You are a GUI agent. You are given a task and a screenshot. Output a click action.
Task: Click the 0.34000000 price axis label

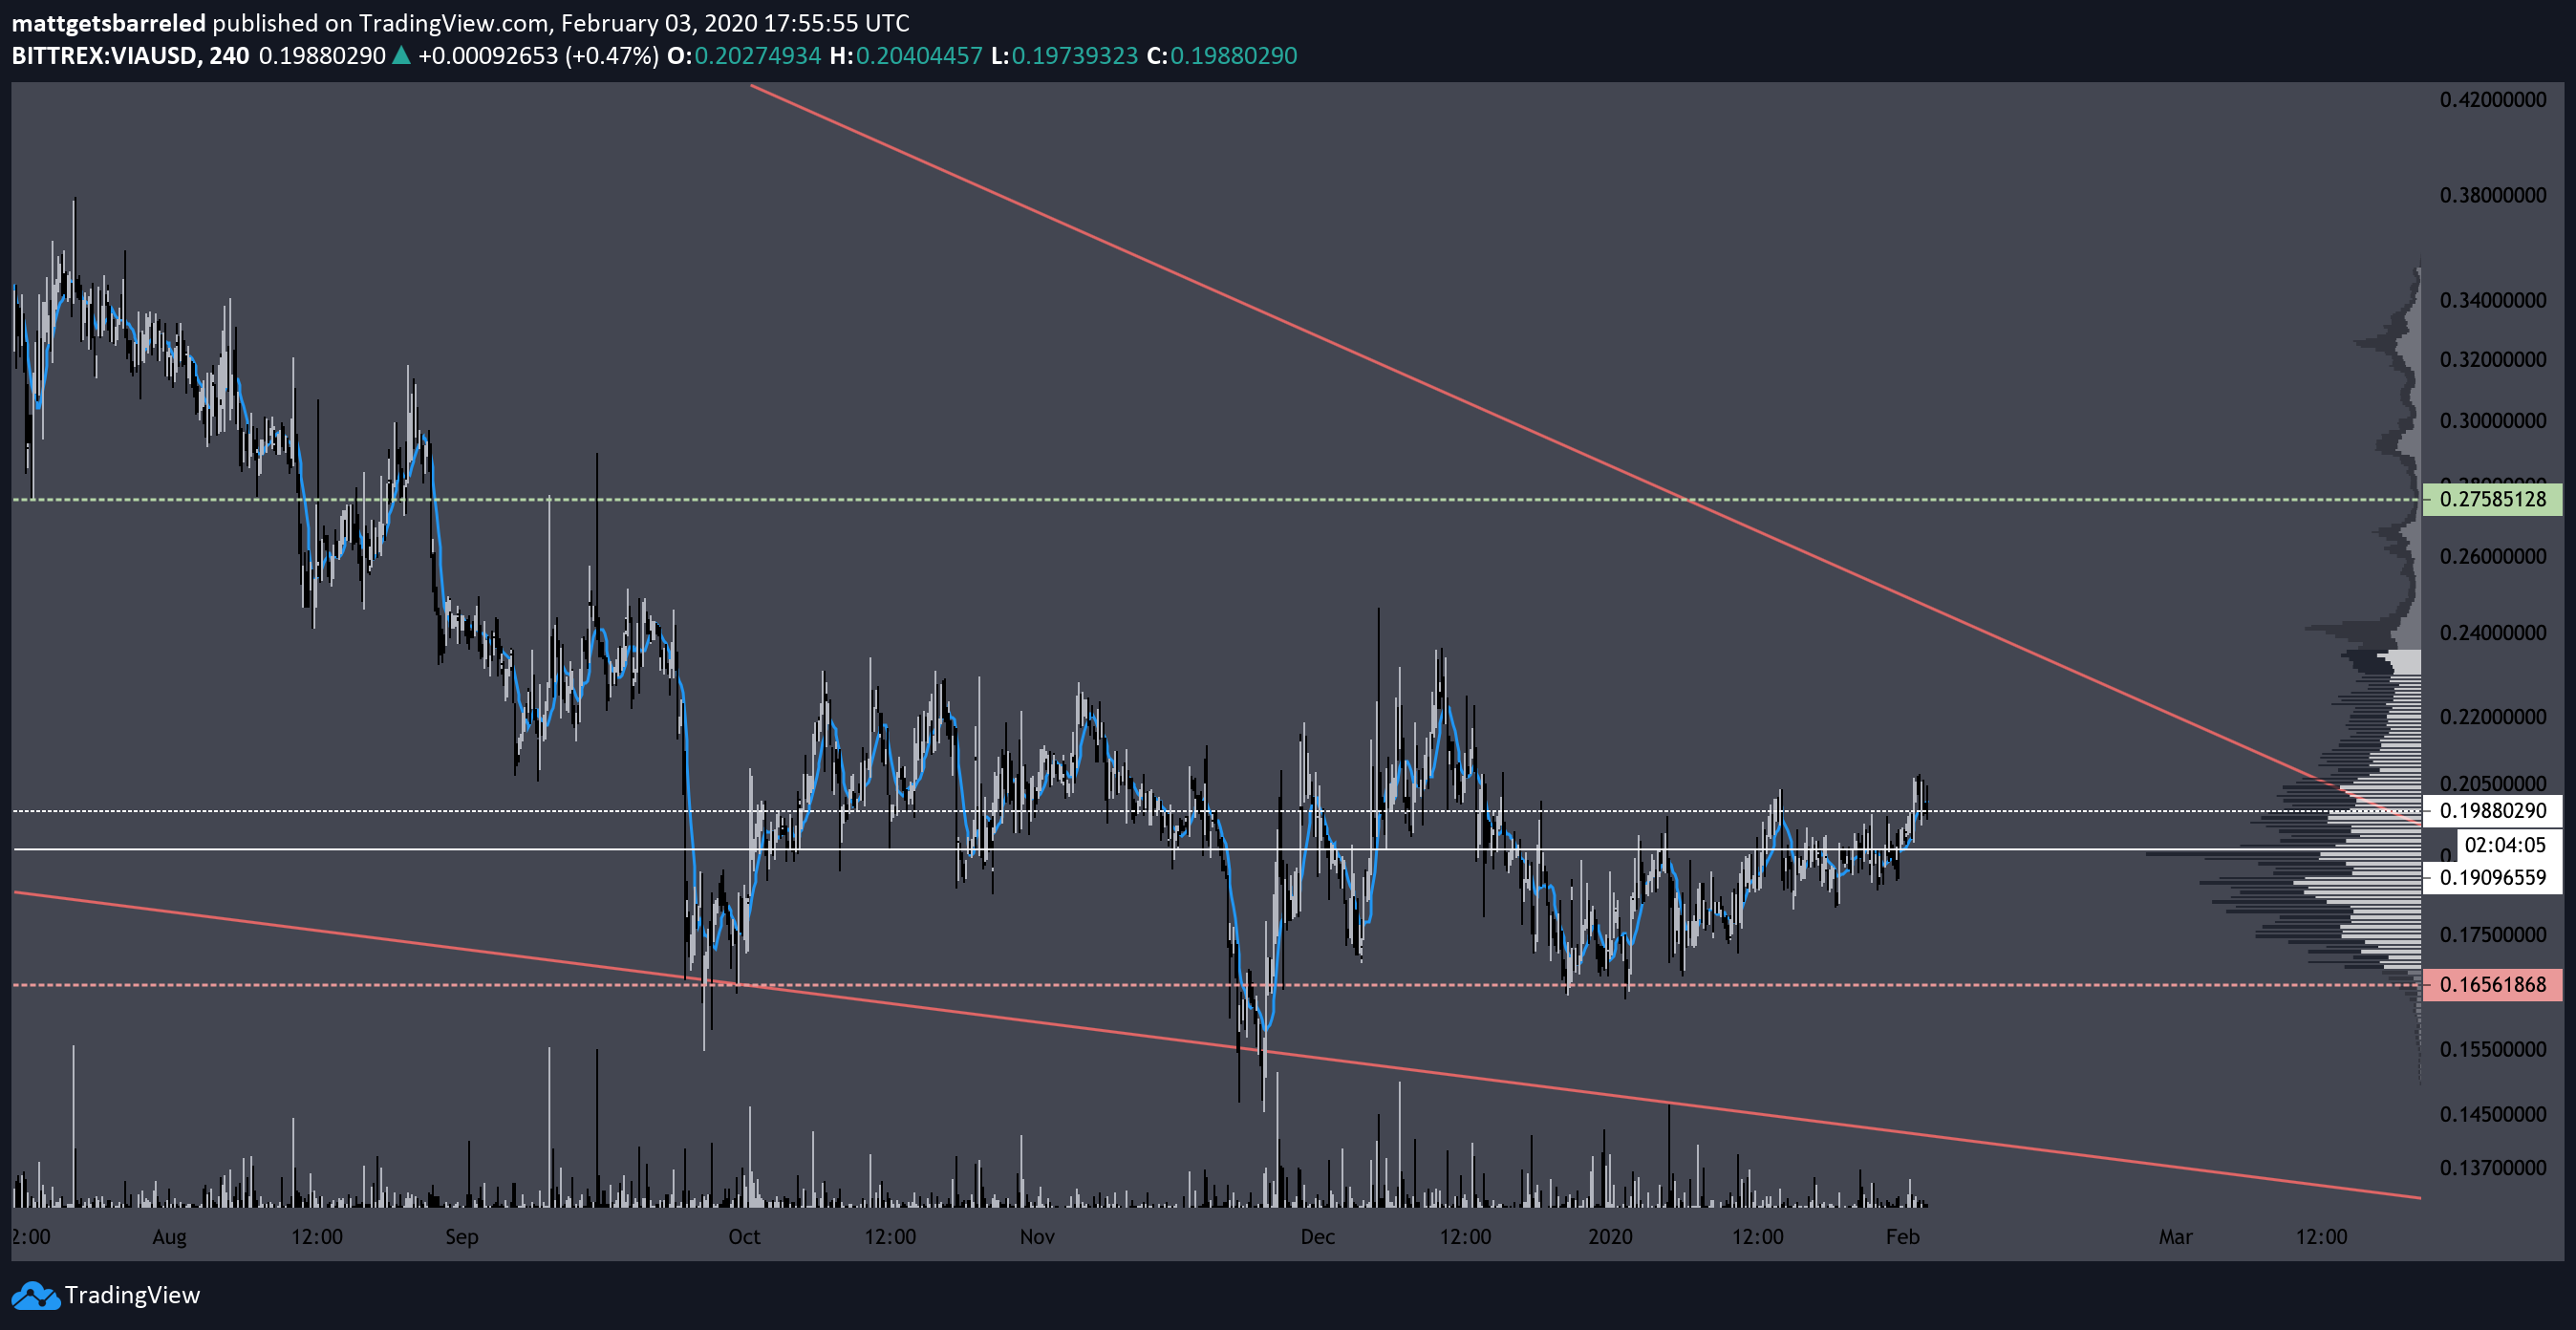click(2492, 301)
